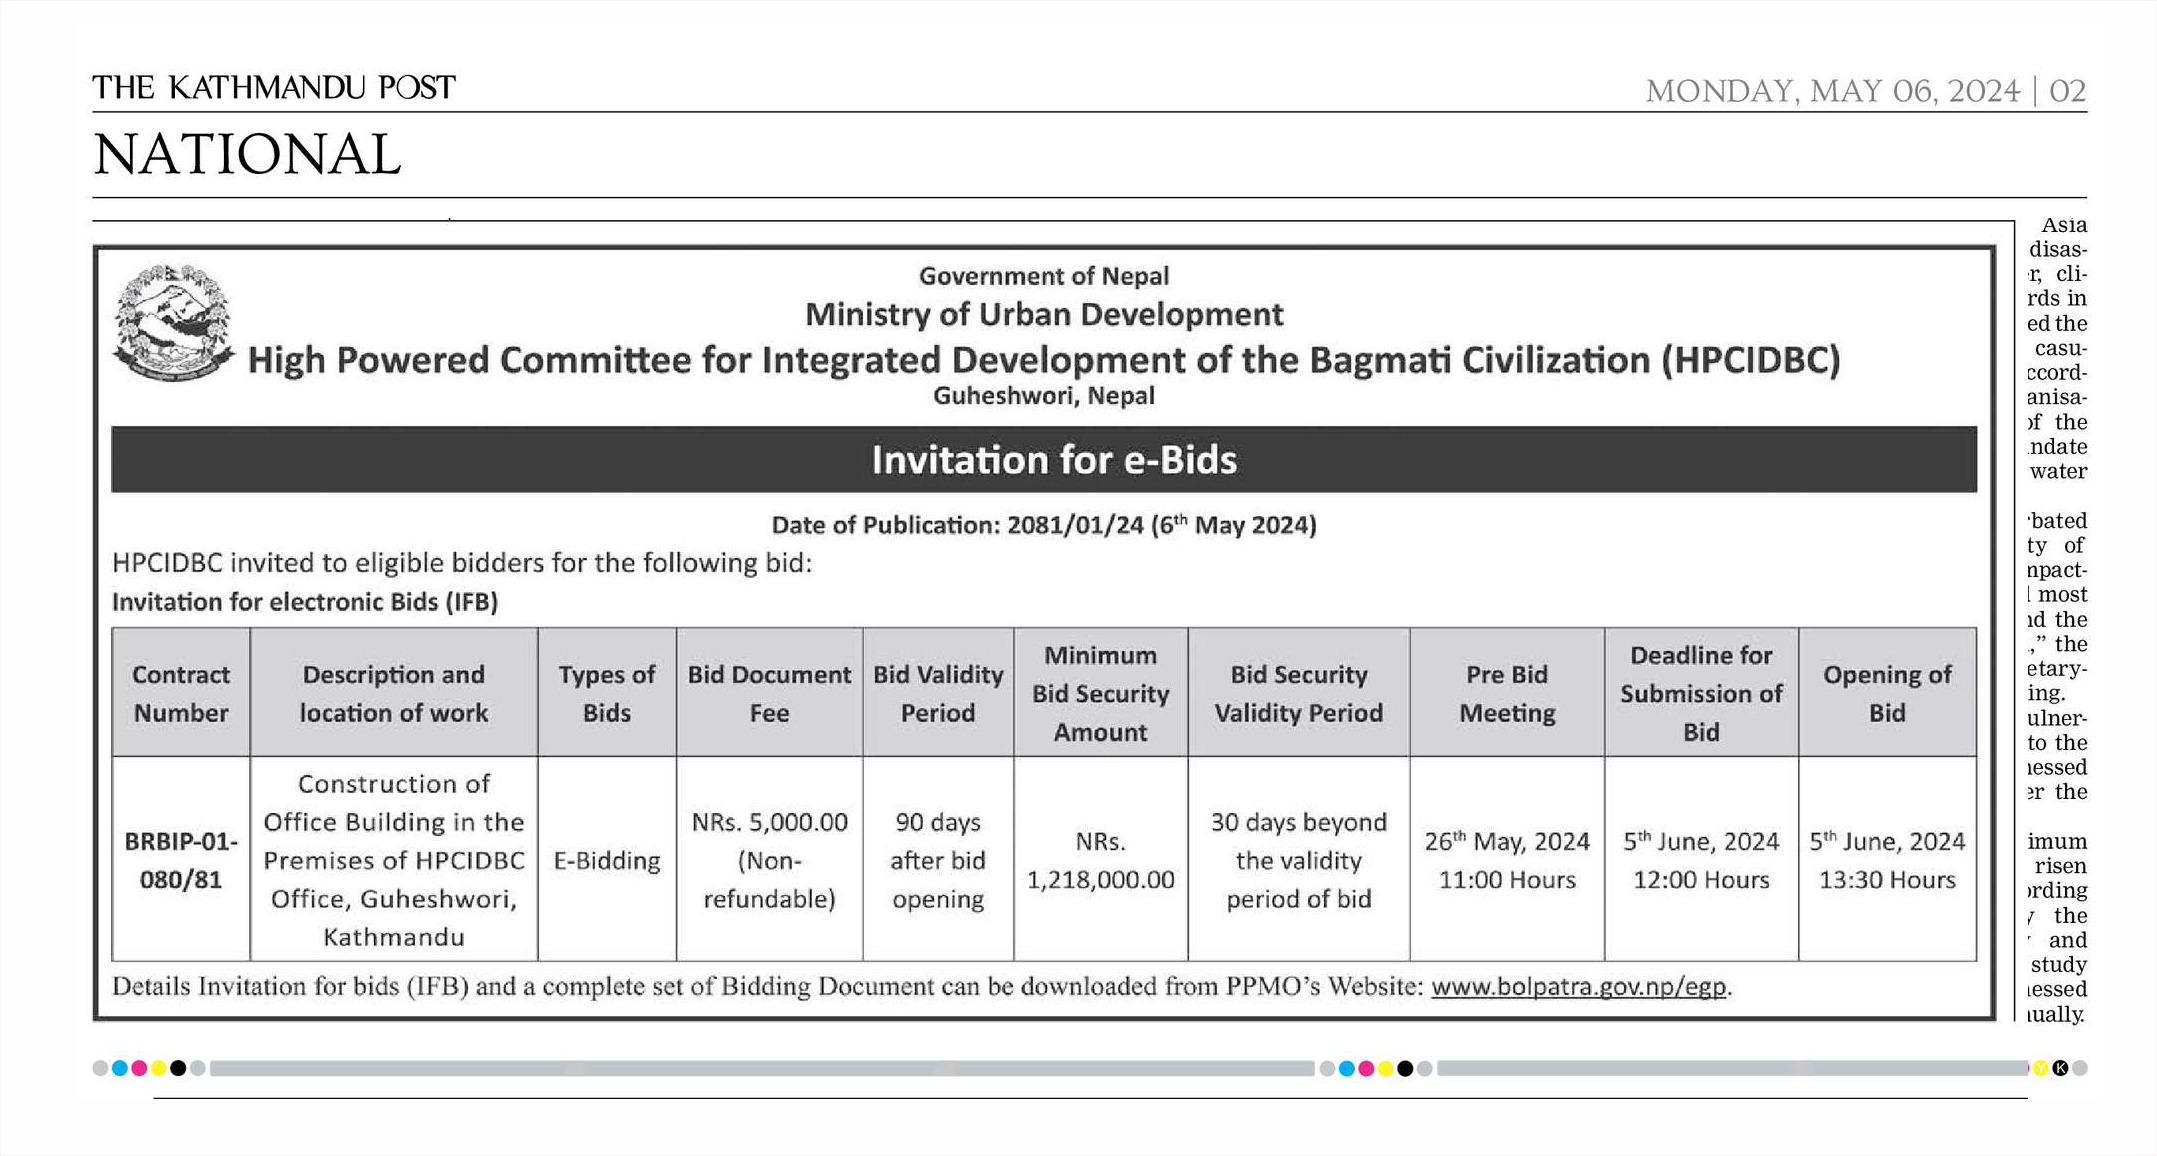
Task: Click the "Opening of Bid" column header
Action: [1887, 693]
